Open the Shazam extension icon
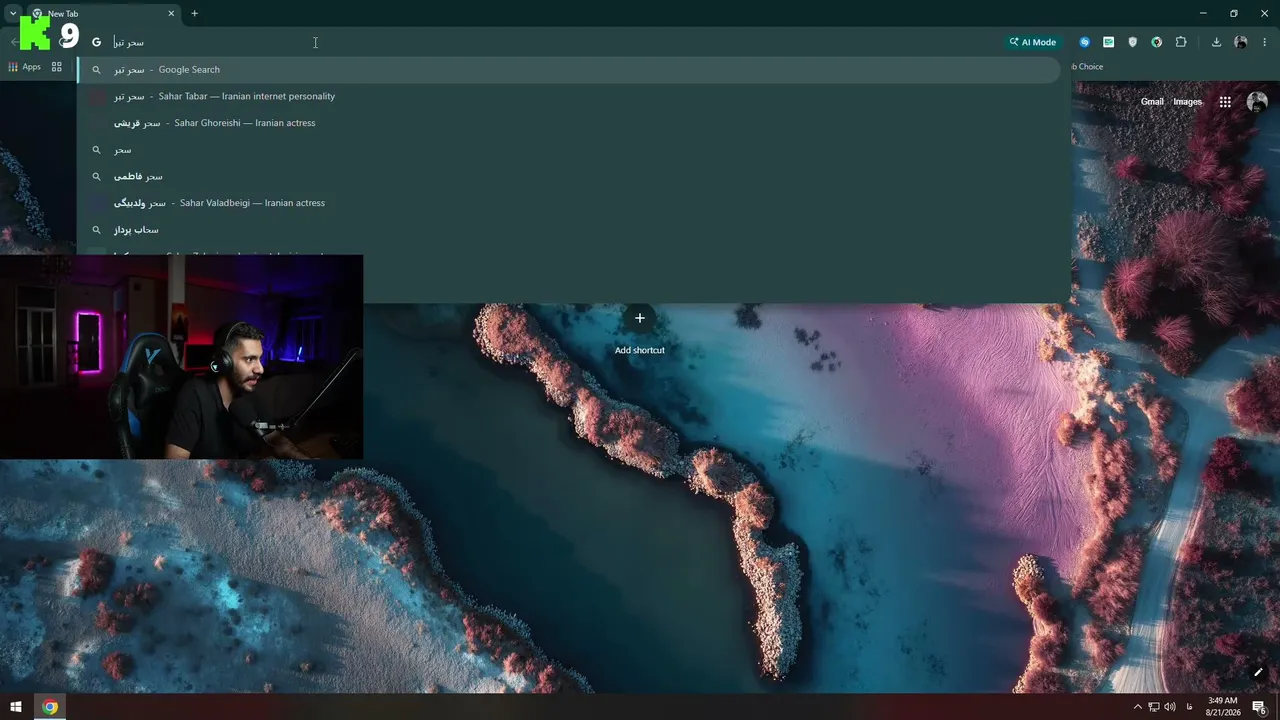The height and width of the screenshot is (720, 1280). [1084, 42]
